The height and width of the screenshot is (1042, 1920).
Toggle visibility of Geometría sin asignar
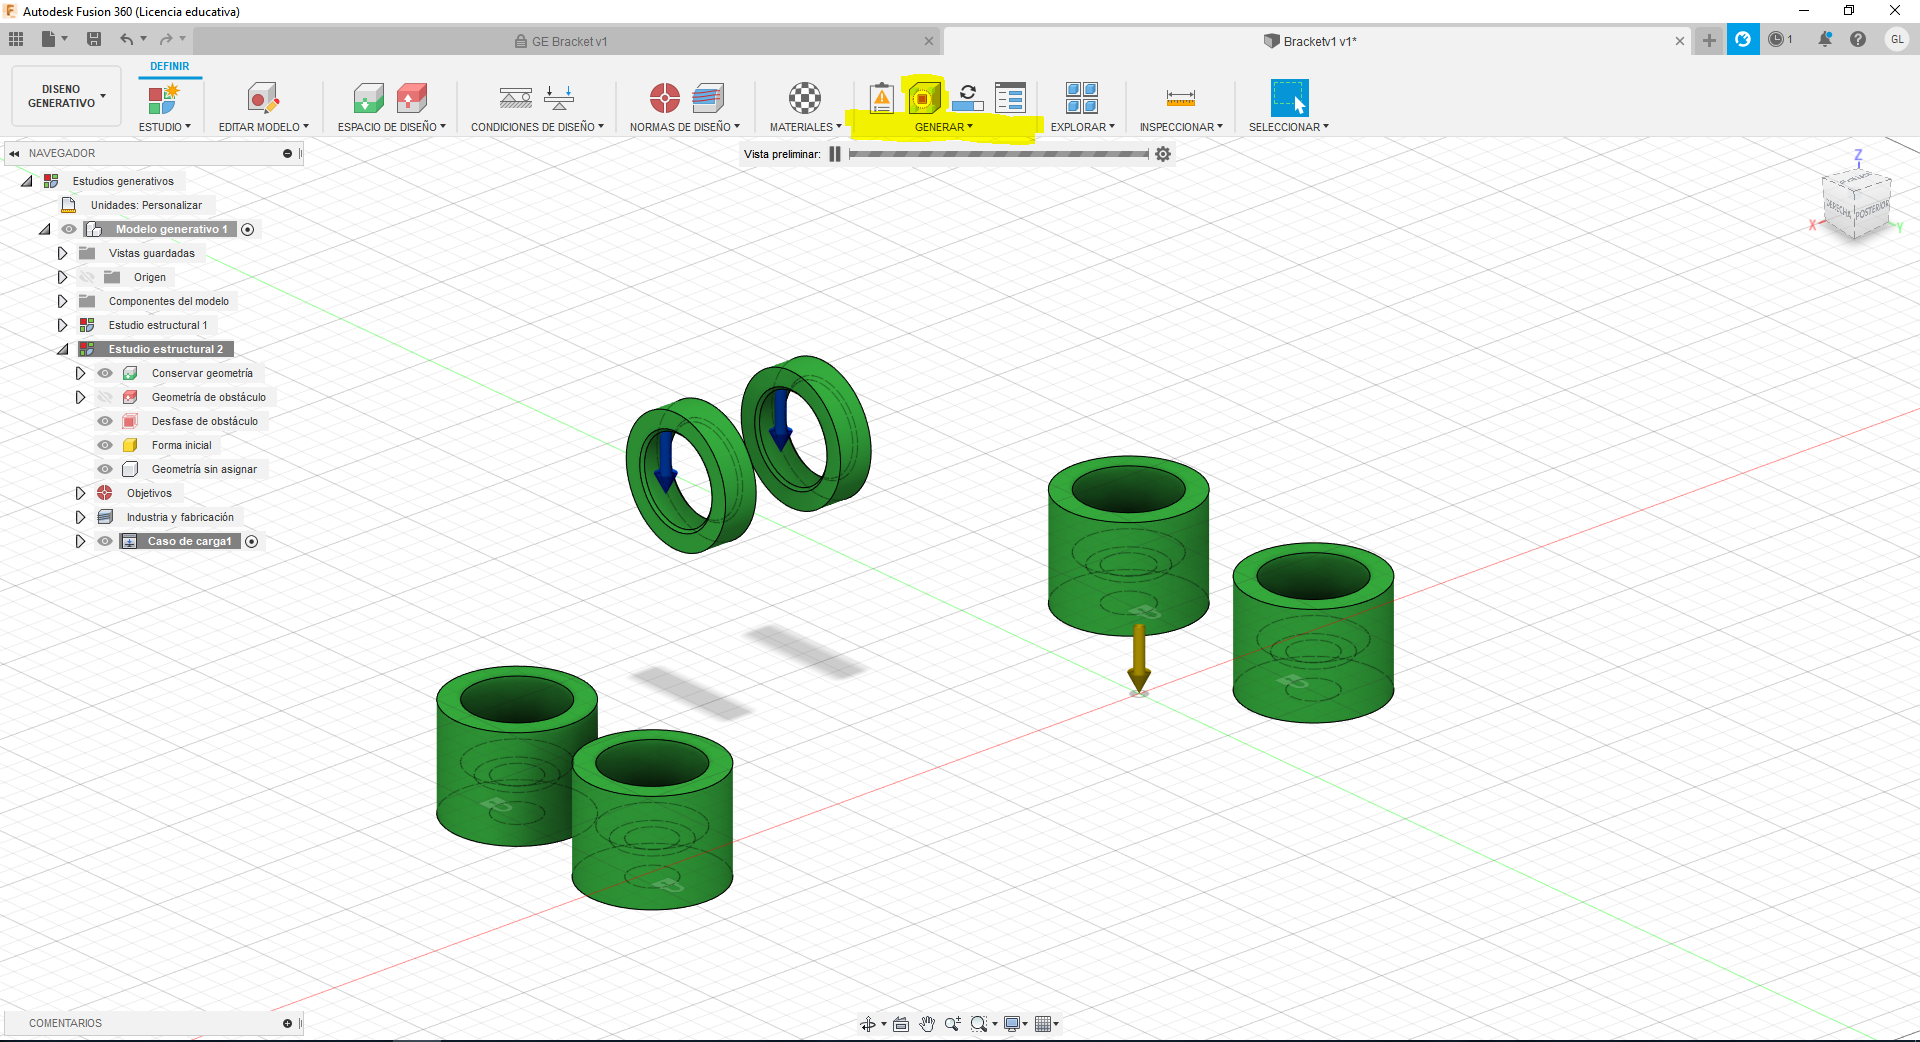click(105, 469)
